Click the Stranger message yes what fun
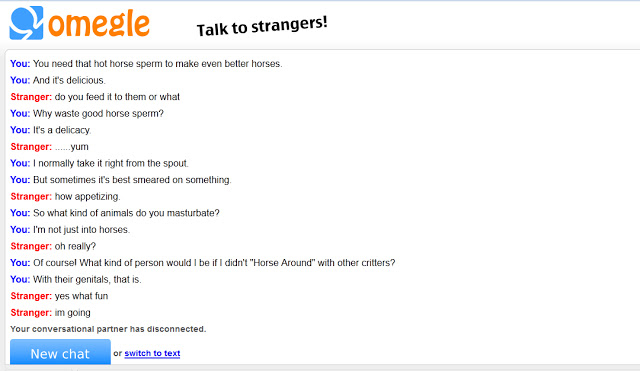The image size is (640, 371). [x=59, y=296]
